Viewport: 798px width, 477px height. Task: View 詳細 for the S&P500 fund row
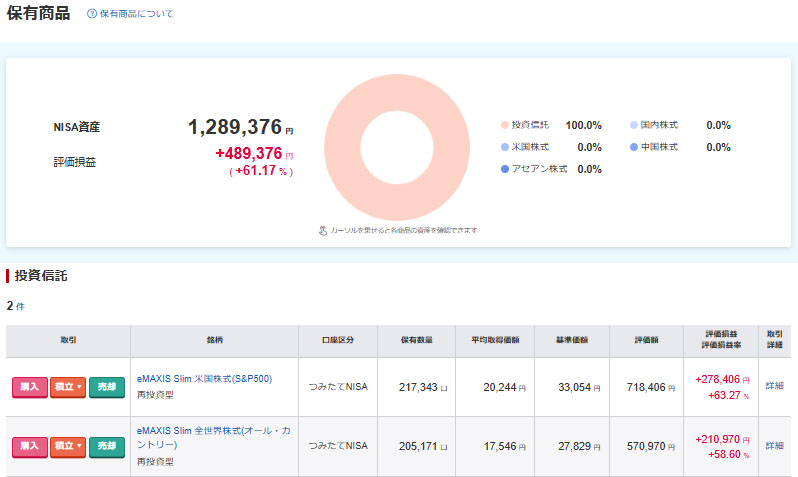[775, 386]
